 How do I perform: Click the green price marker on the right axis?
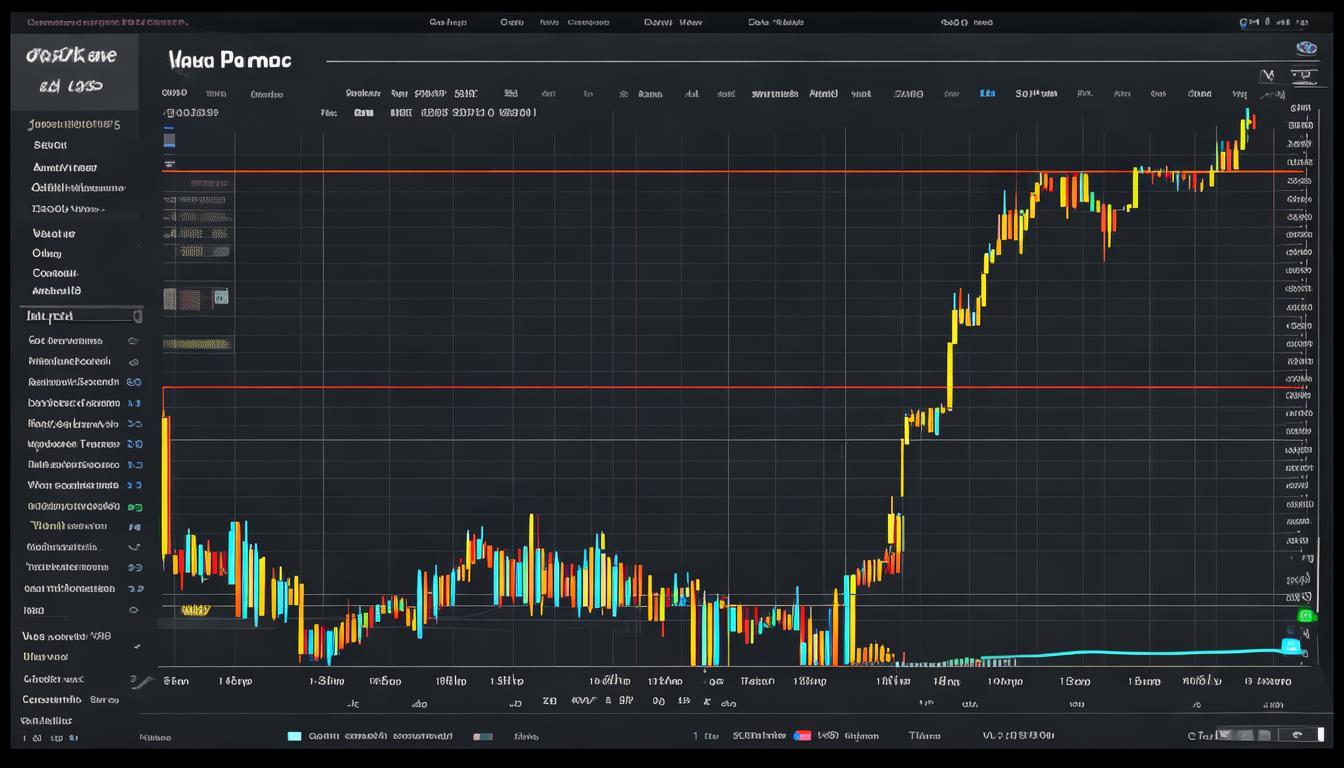pyautogui.click(x=1304, y=616)
